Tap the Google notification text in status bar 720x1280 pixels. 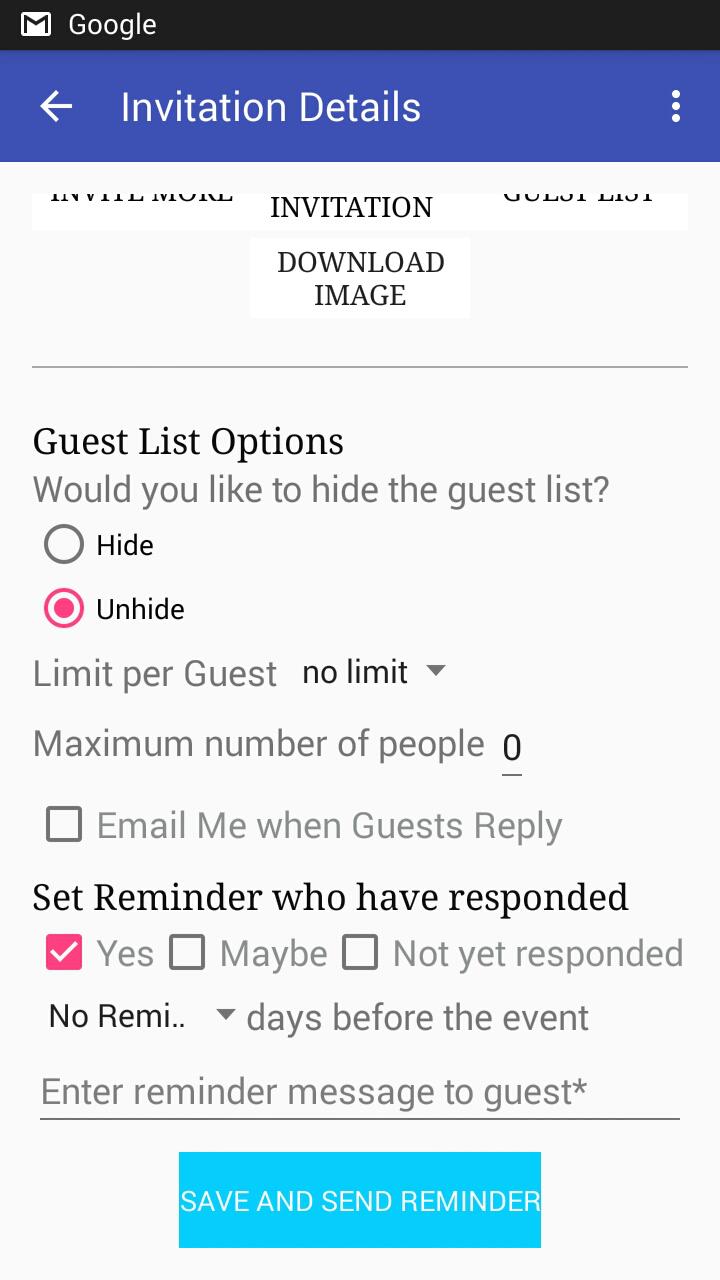112,25
